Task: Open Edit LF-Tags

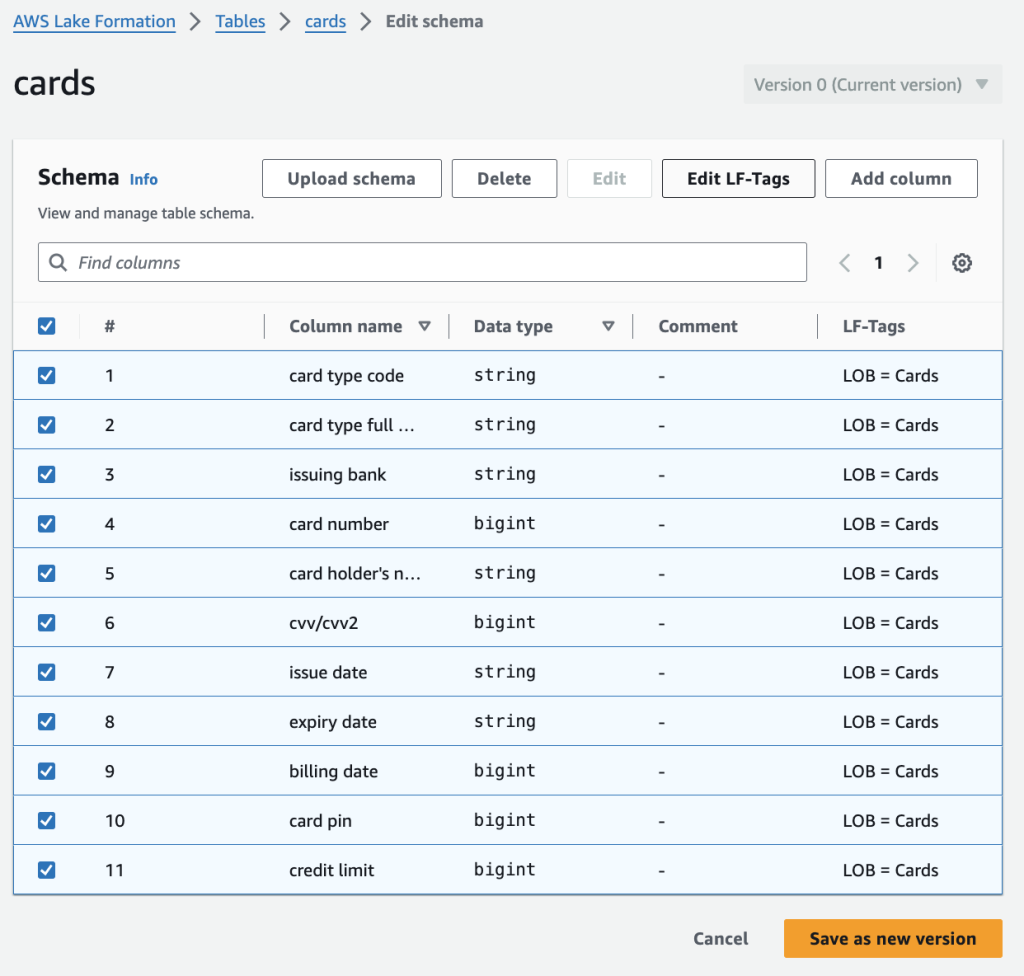Action: 739,178
